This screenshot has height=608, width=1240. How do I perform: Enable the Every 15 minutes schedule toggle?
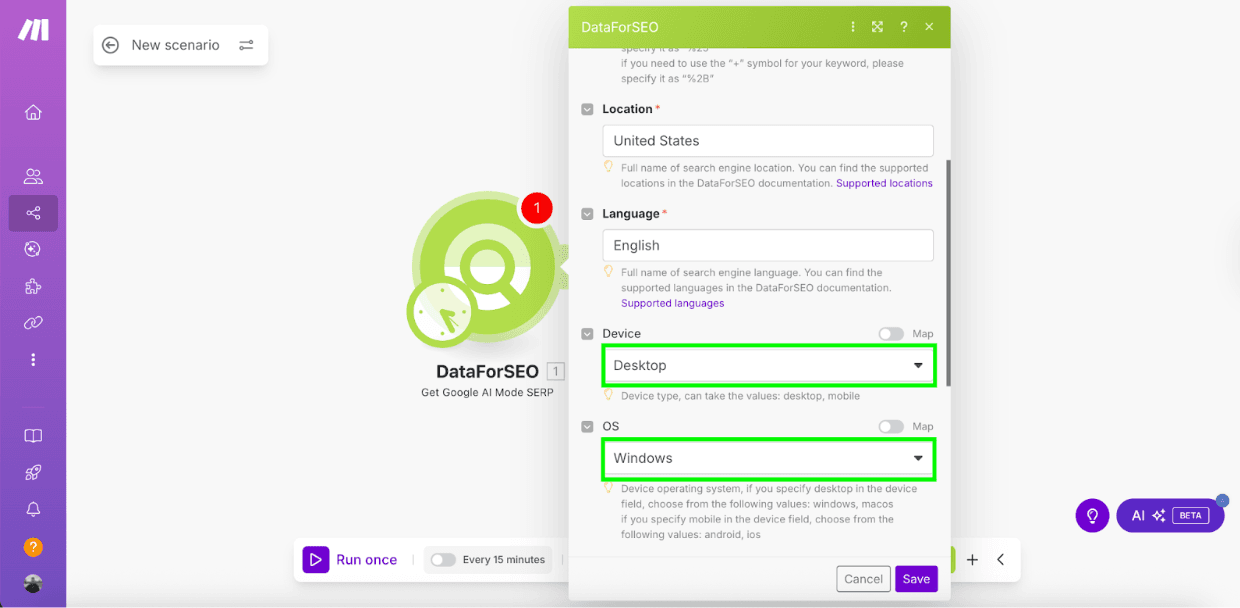click(x=443, y=559)
